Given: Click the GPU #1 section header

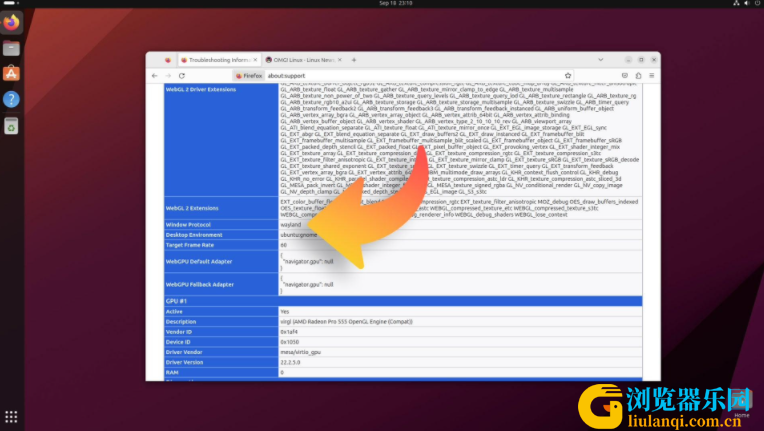Looking at the screenshot, I should coord(403,301).
